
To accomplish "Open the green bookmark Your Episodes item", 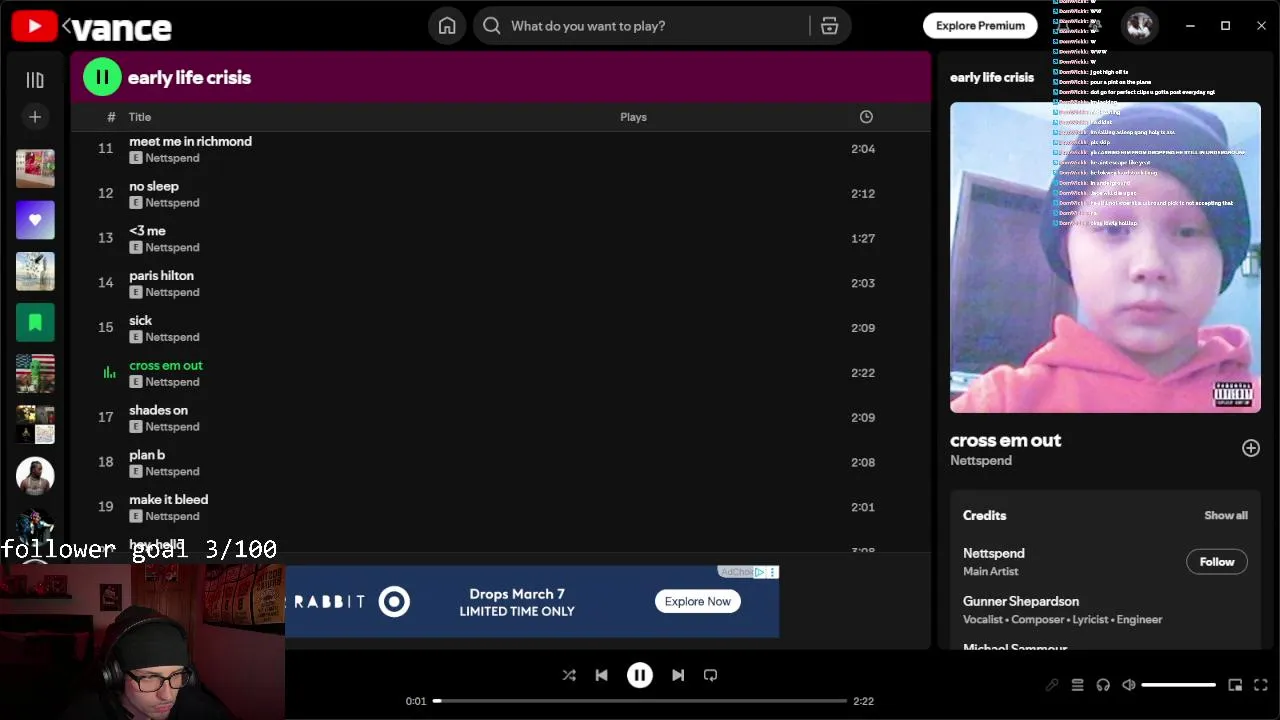I will tap(35, 322).
